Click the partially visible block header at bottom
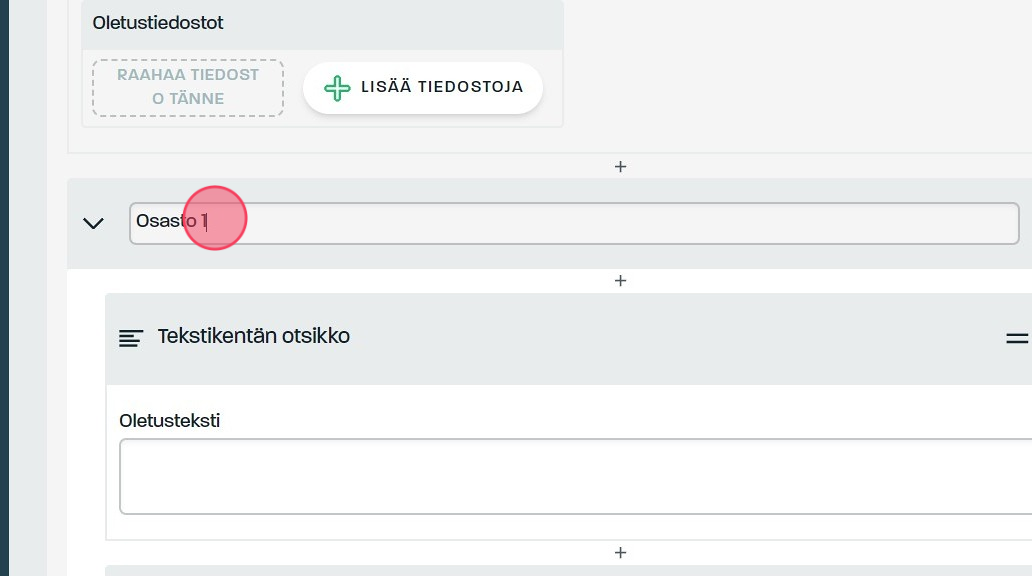Viewport: 1032px width, 576px height. [x=568, y=570]
